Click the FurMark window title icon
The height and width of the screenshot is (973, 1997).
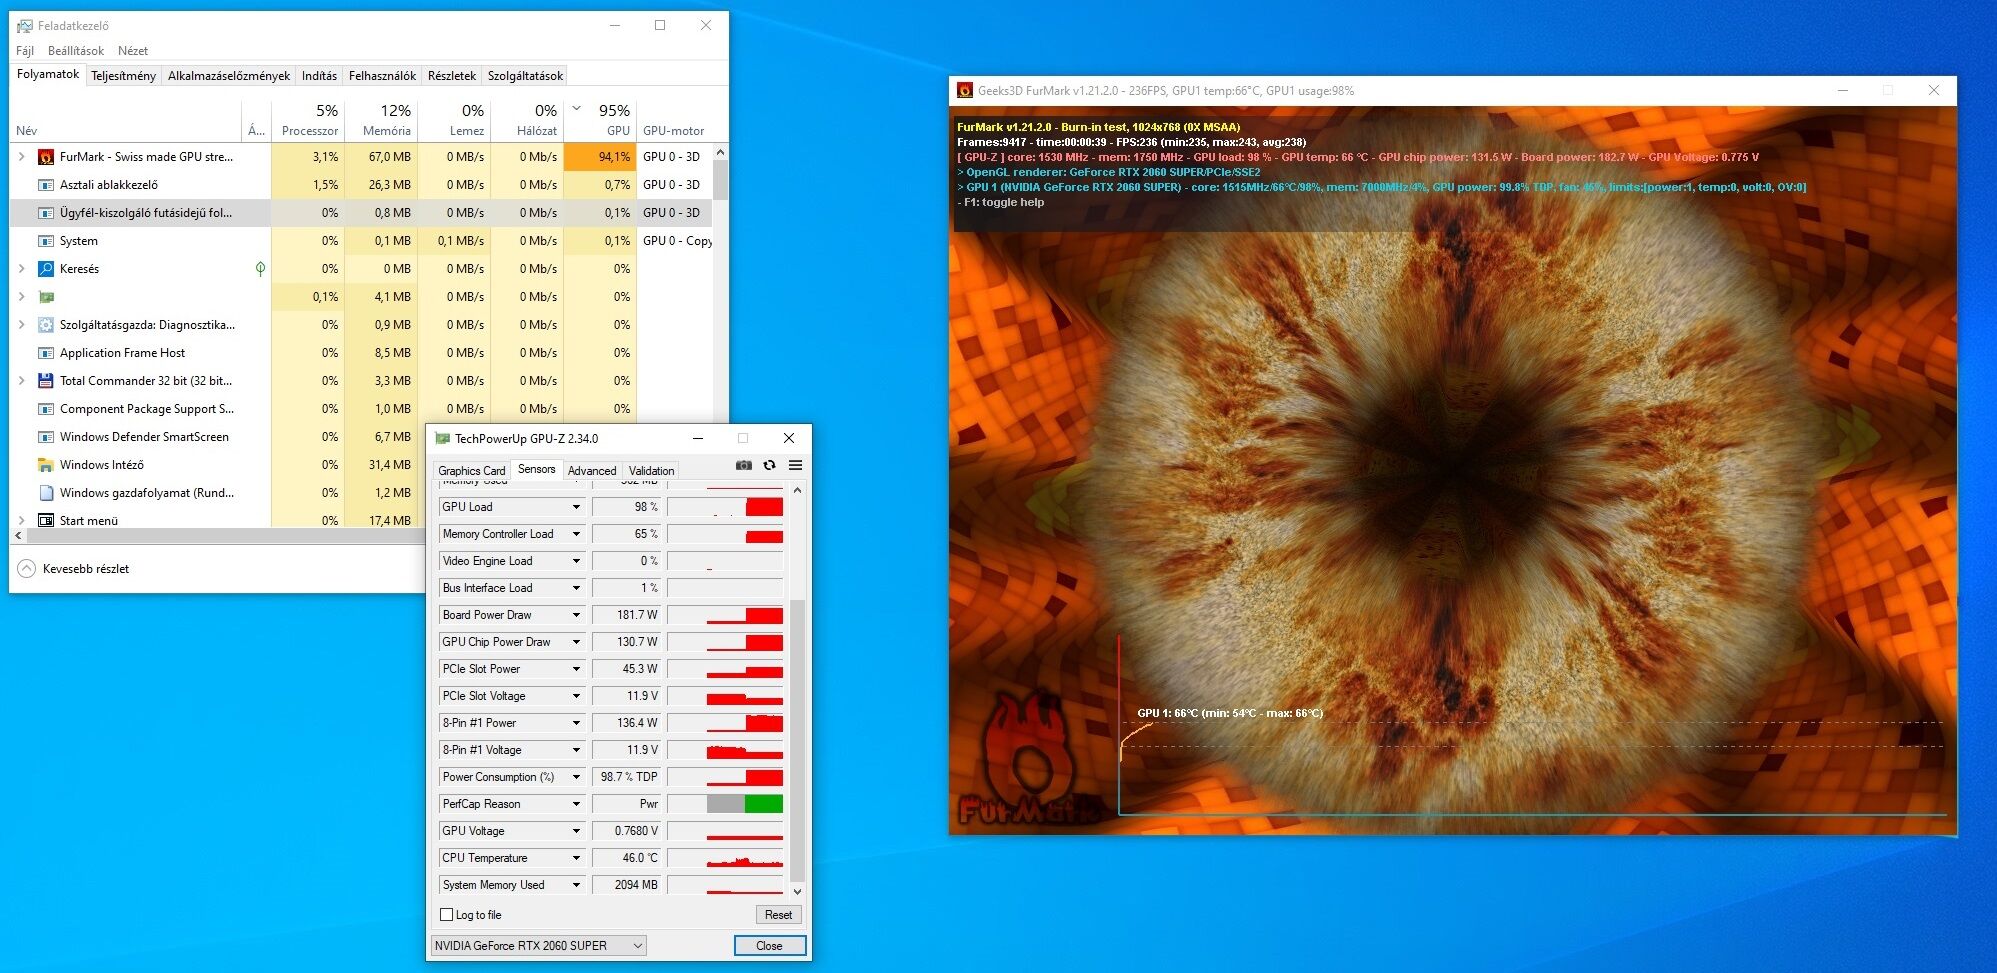[x=965, y=90]
